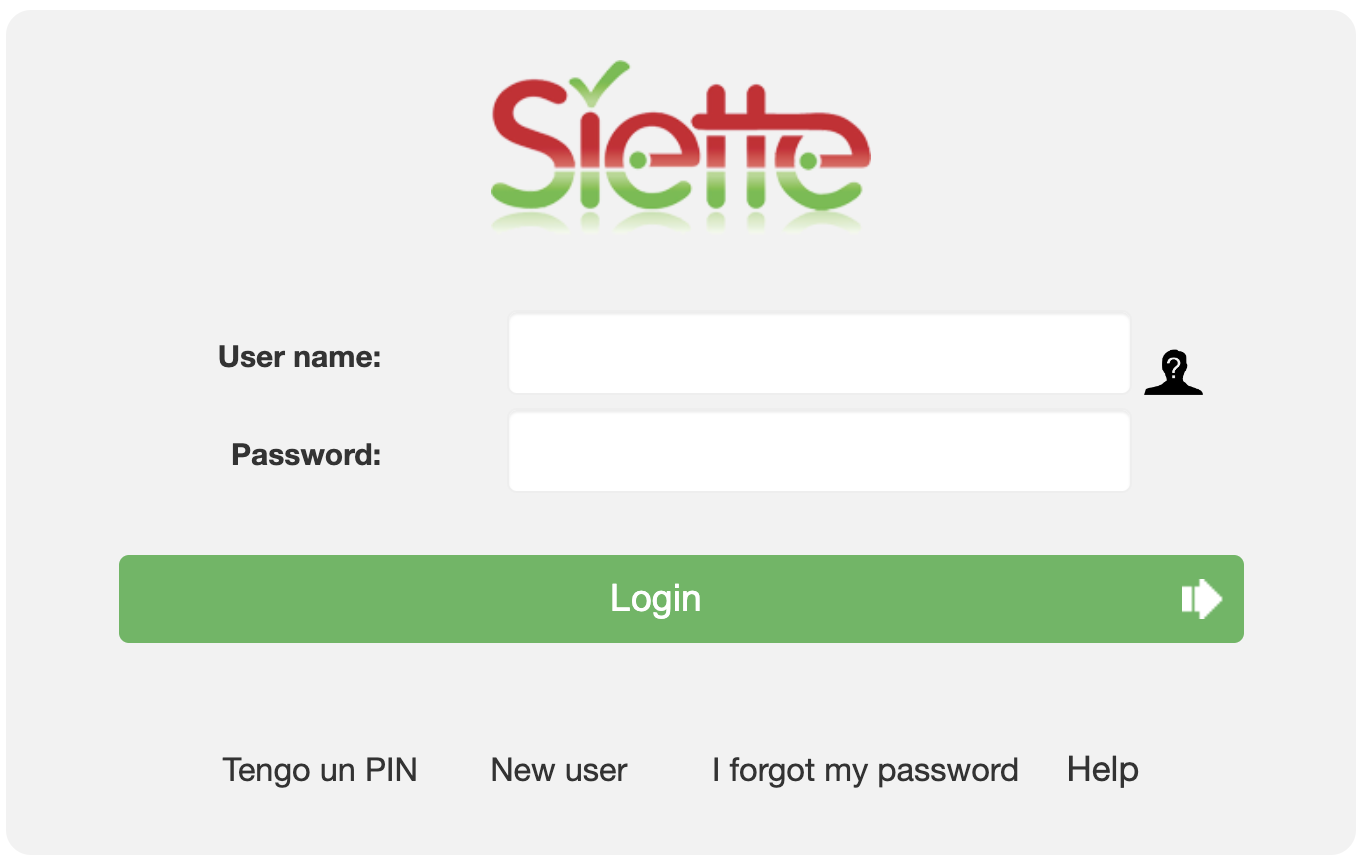
Task: Follow the I forgot my password link
Action: point(865,770)
